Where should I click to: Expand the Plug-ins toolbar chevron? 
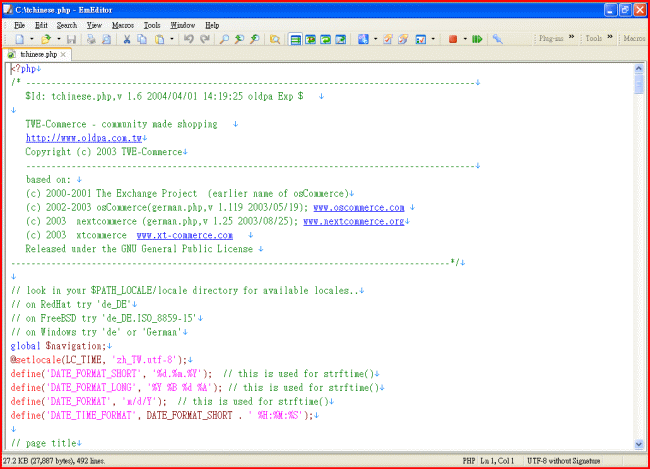click(x=571, y=39)
